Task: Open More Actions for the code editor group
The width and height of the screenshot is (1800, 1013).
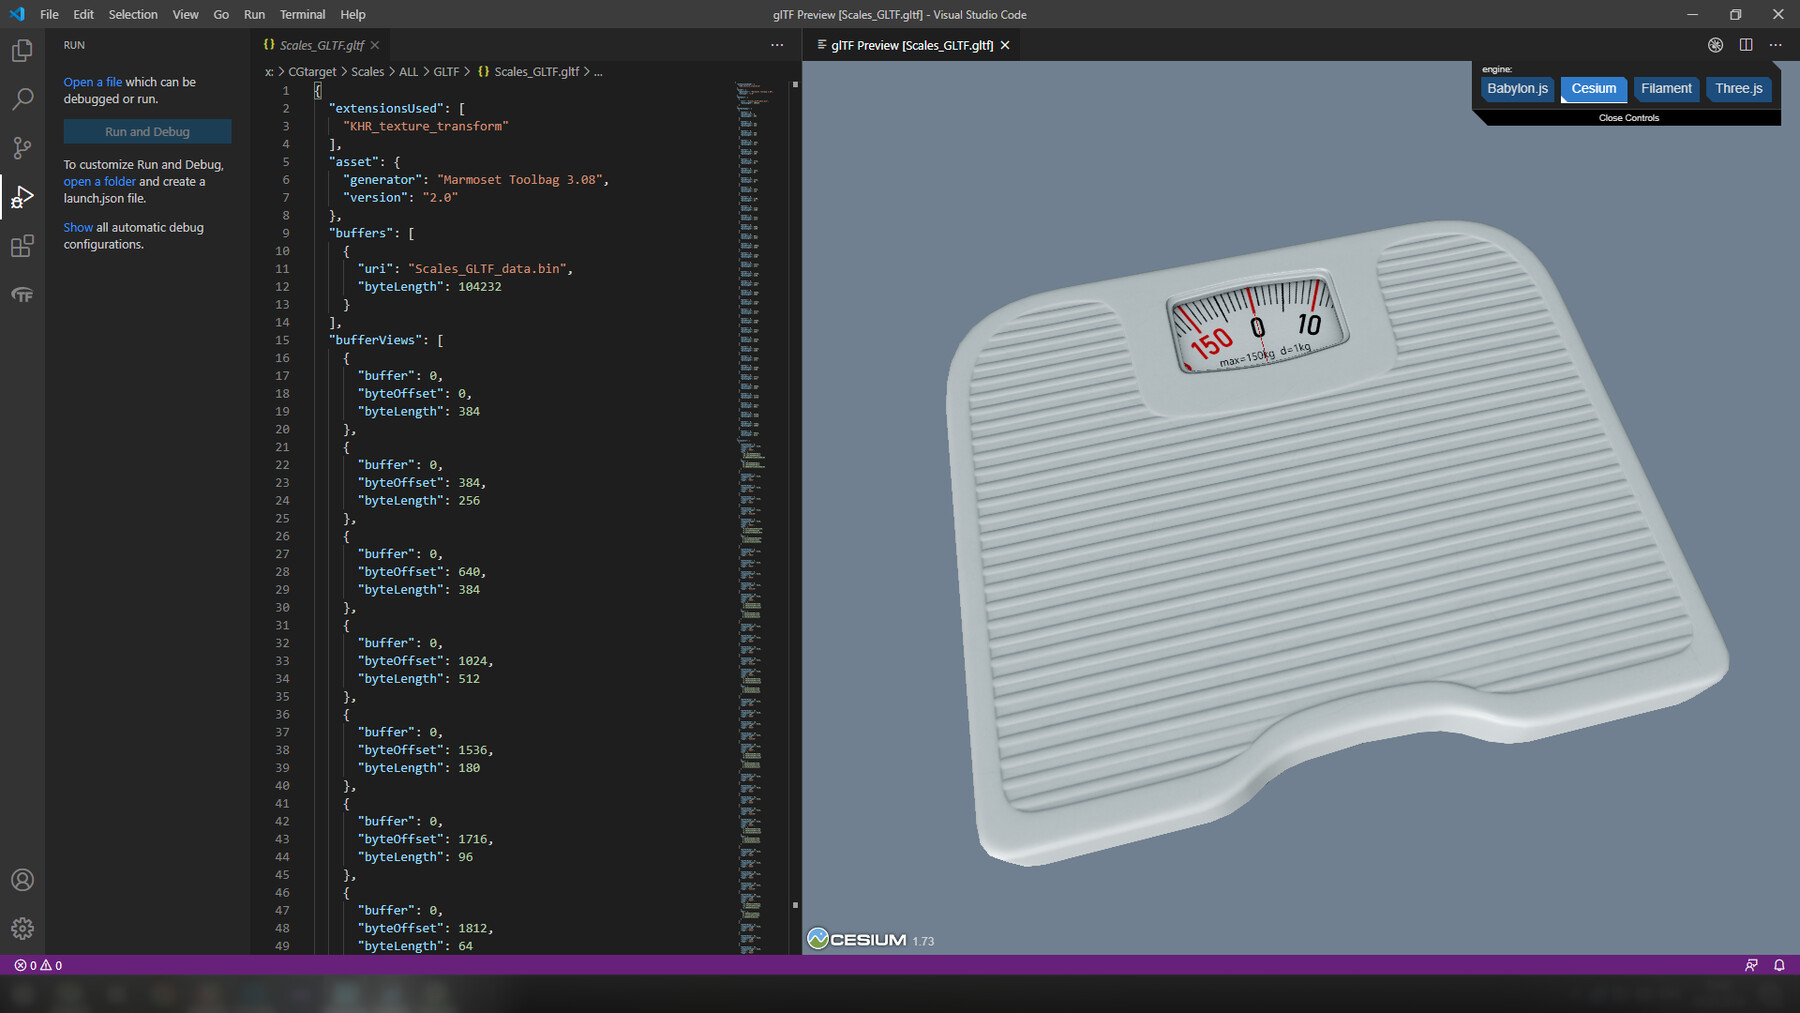Action: coord(777,45)
